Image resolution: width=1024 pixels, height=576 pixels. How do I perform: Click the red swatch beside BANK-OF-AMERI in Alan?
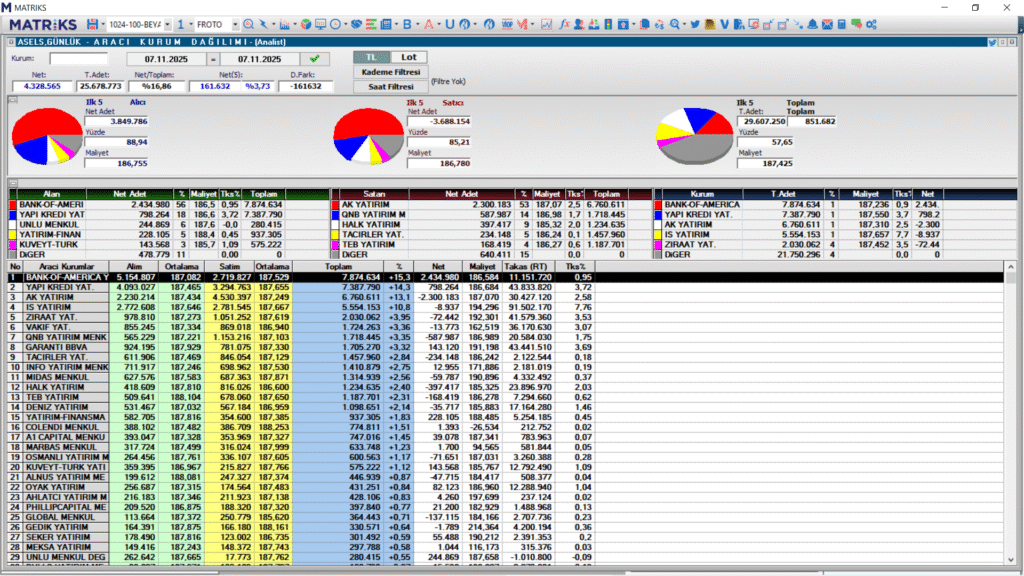(x=14, y=204)
